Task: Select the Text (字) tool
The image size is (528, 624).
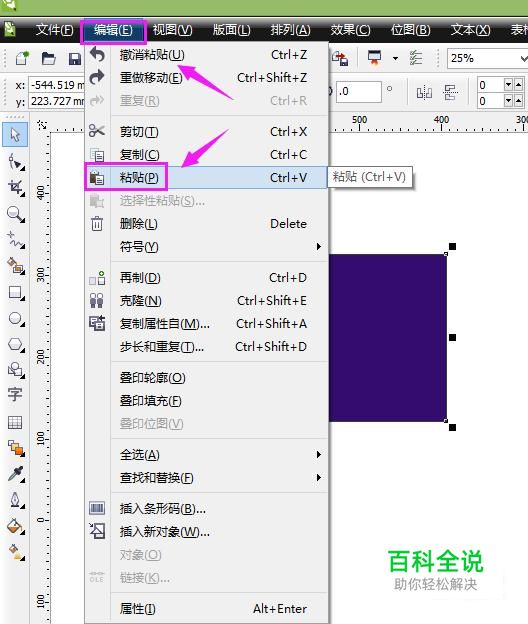Action: point(15,394)
